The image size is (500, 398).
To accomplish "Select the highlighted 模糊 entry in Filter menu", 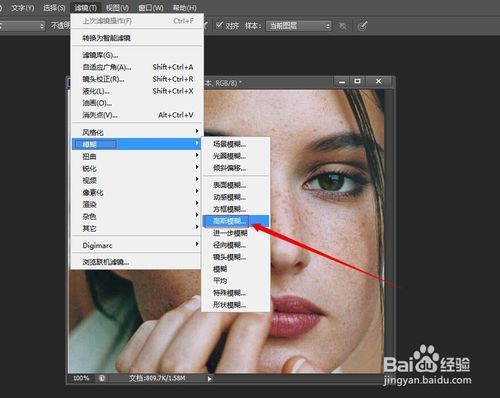I will 136,144.
